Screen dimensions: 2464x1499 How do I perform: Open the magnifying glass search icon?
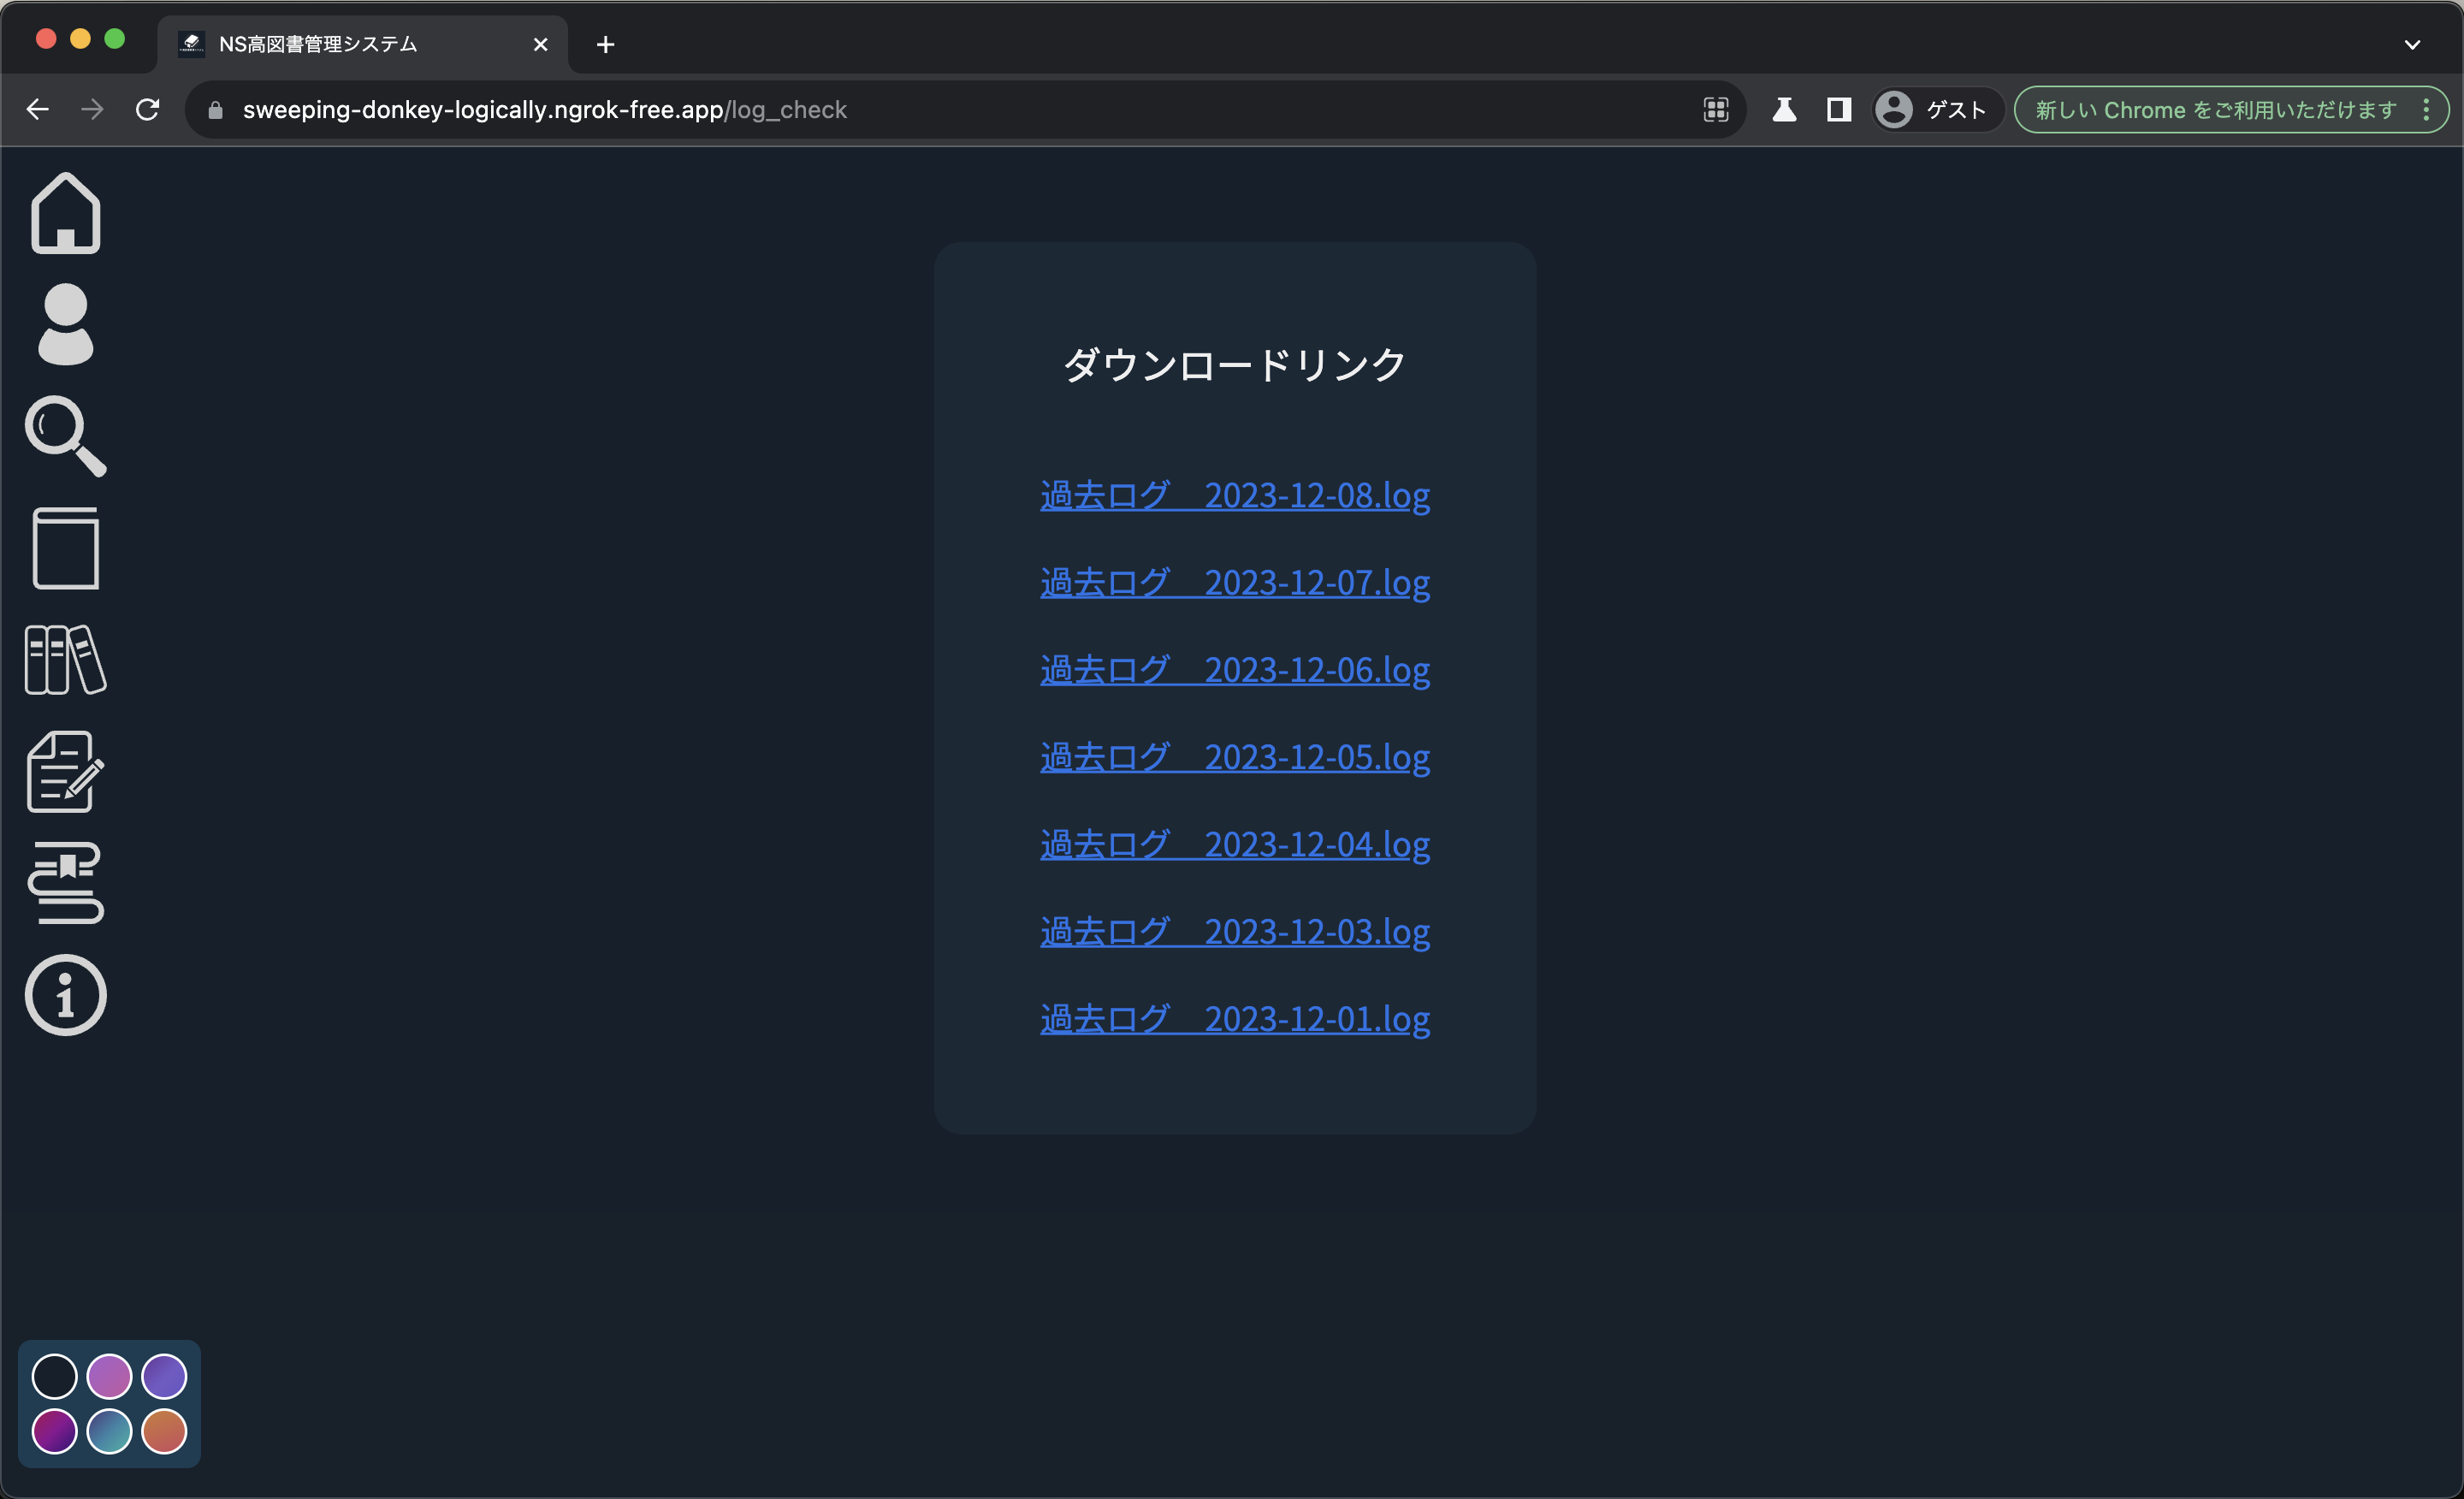66,436
